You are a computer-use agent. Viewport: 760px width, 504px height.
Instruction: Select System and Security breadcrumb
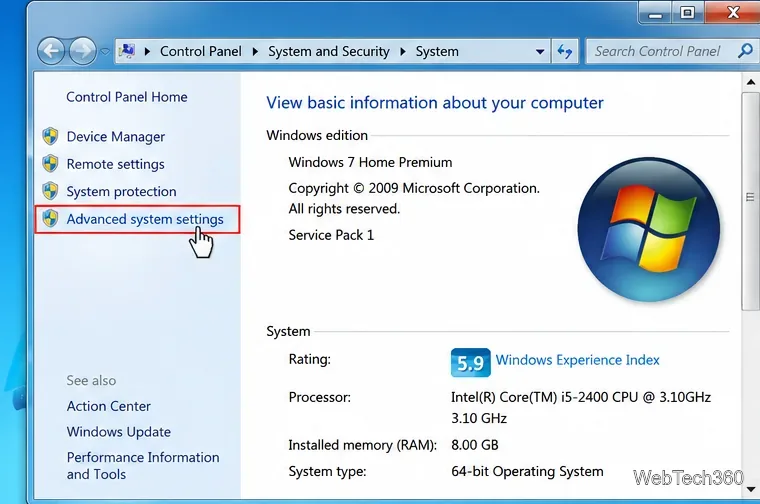click(329, 51)
